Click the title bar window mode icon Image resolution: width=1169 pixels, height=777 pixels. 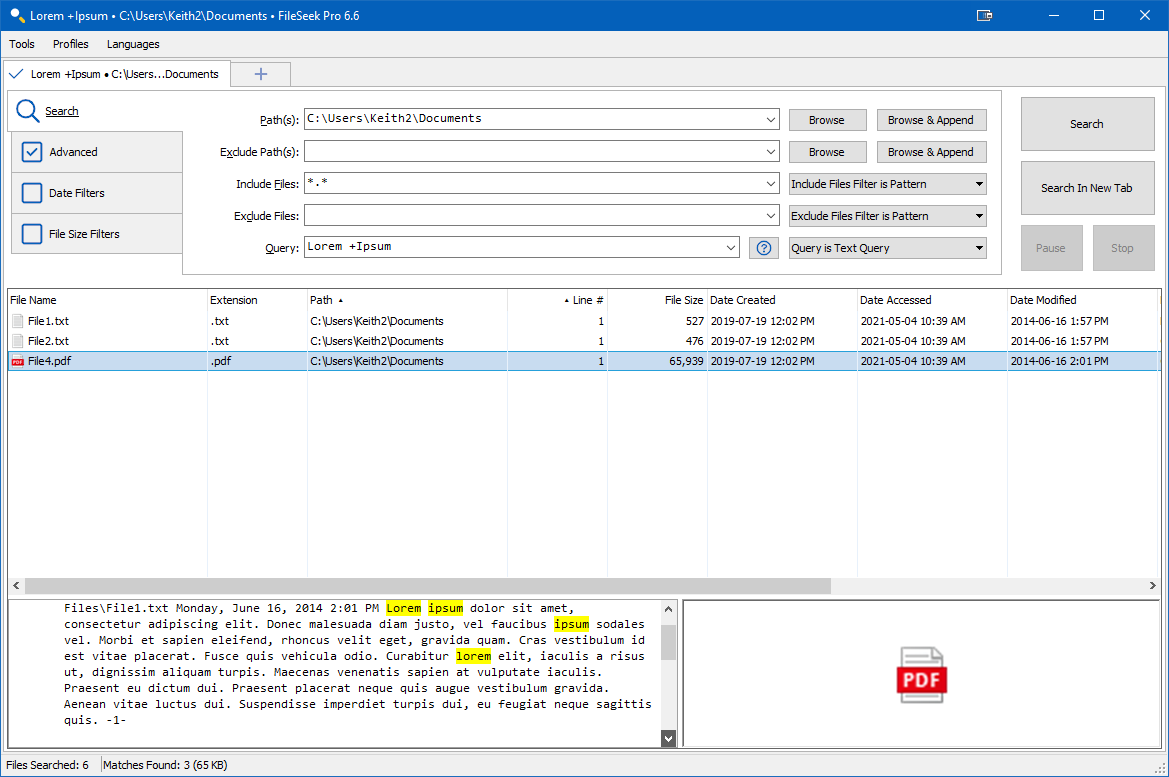pyautogui.click(x=985, y=15)
